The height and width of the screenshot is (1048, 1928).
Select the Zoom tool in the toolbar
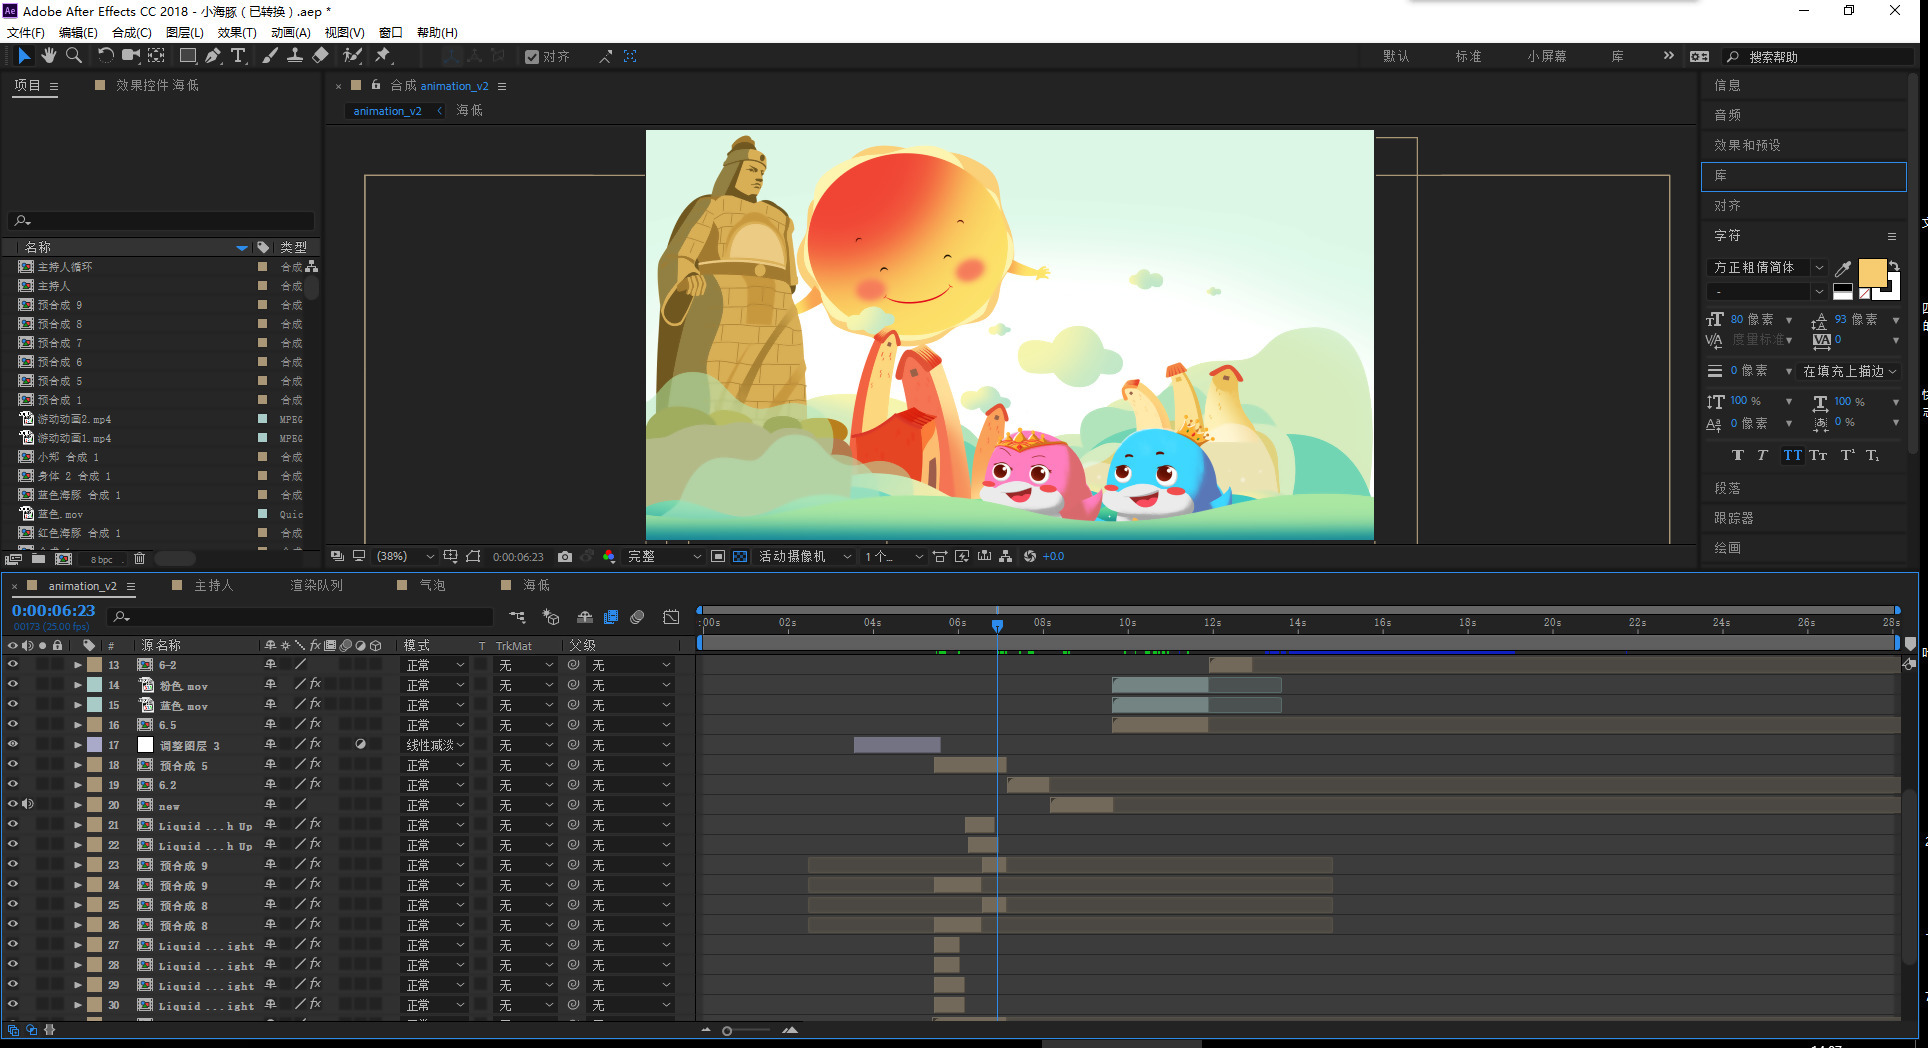(74, 56)
